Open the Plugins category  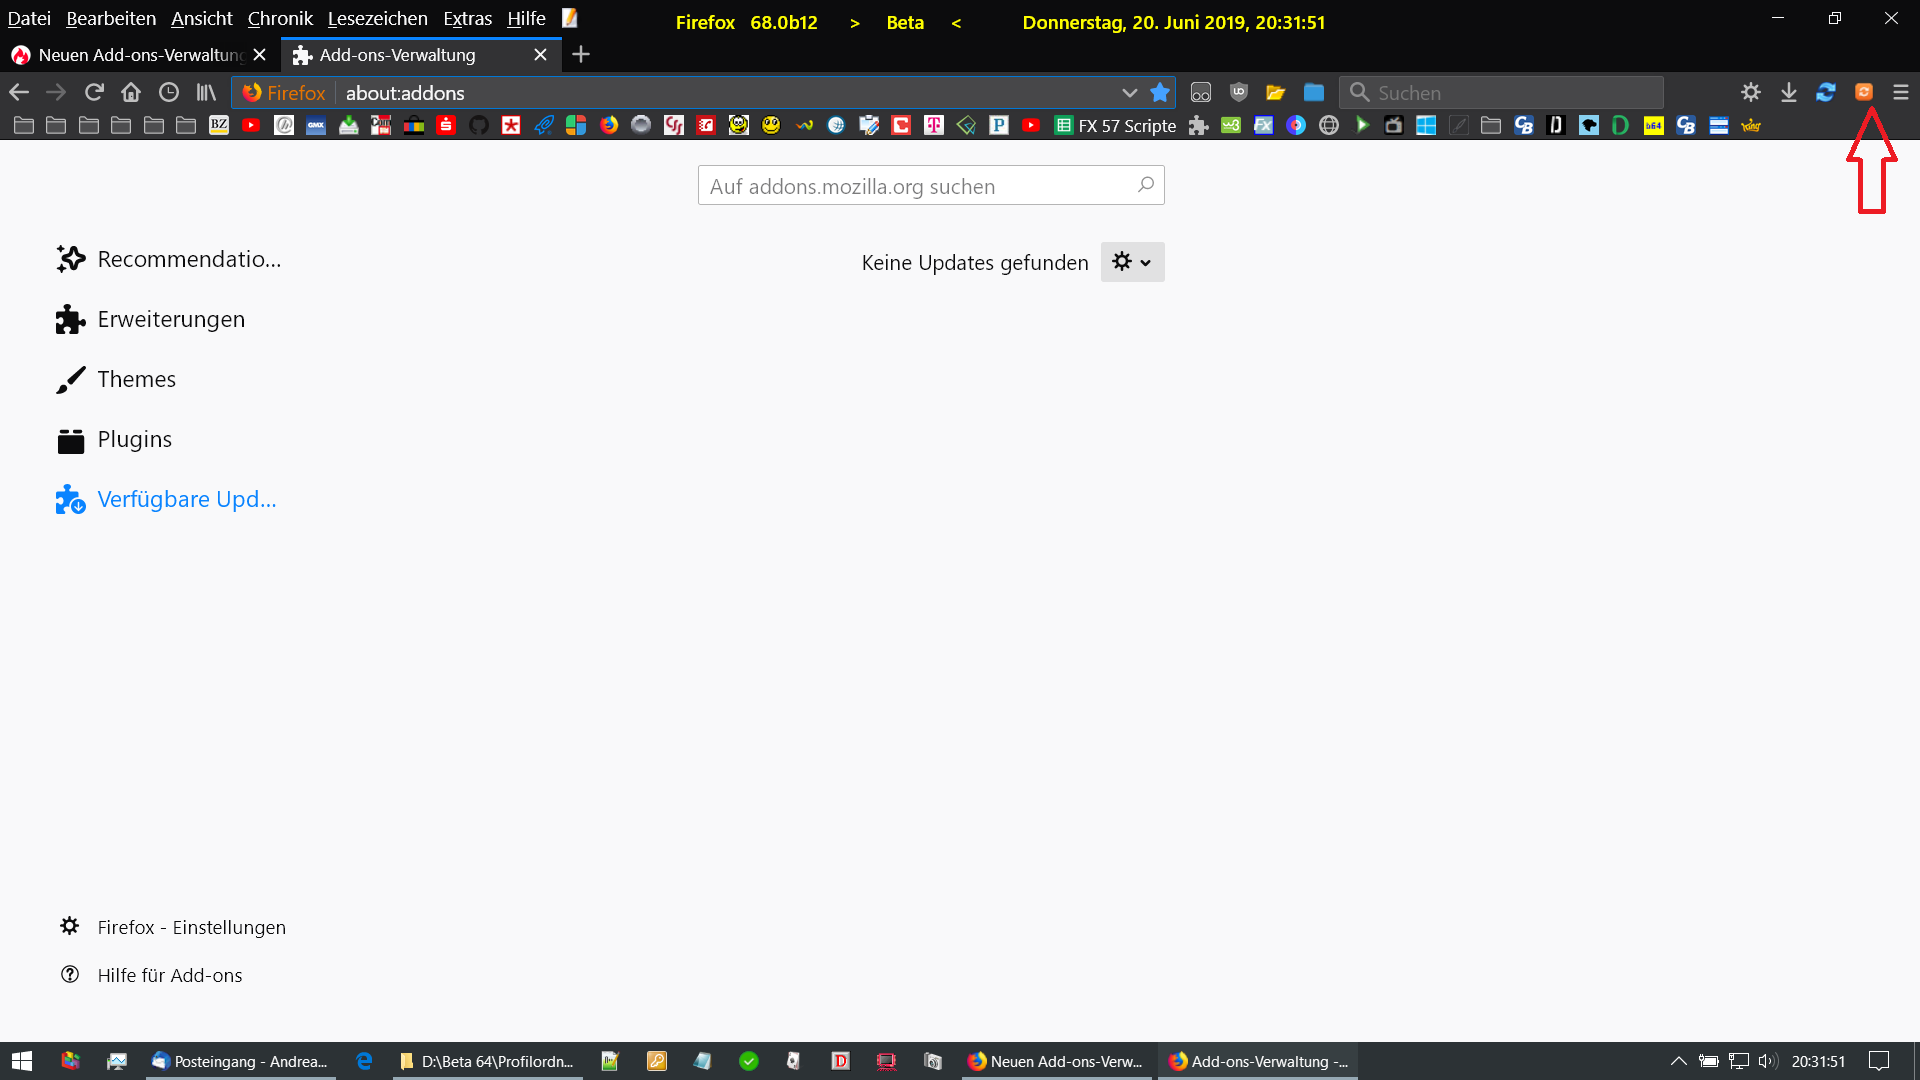click(x=134, y=440)
